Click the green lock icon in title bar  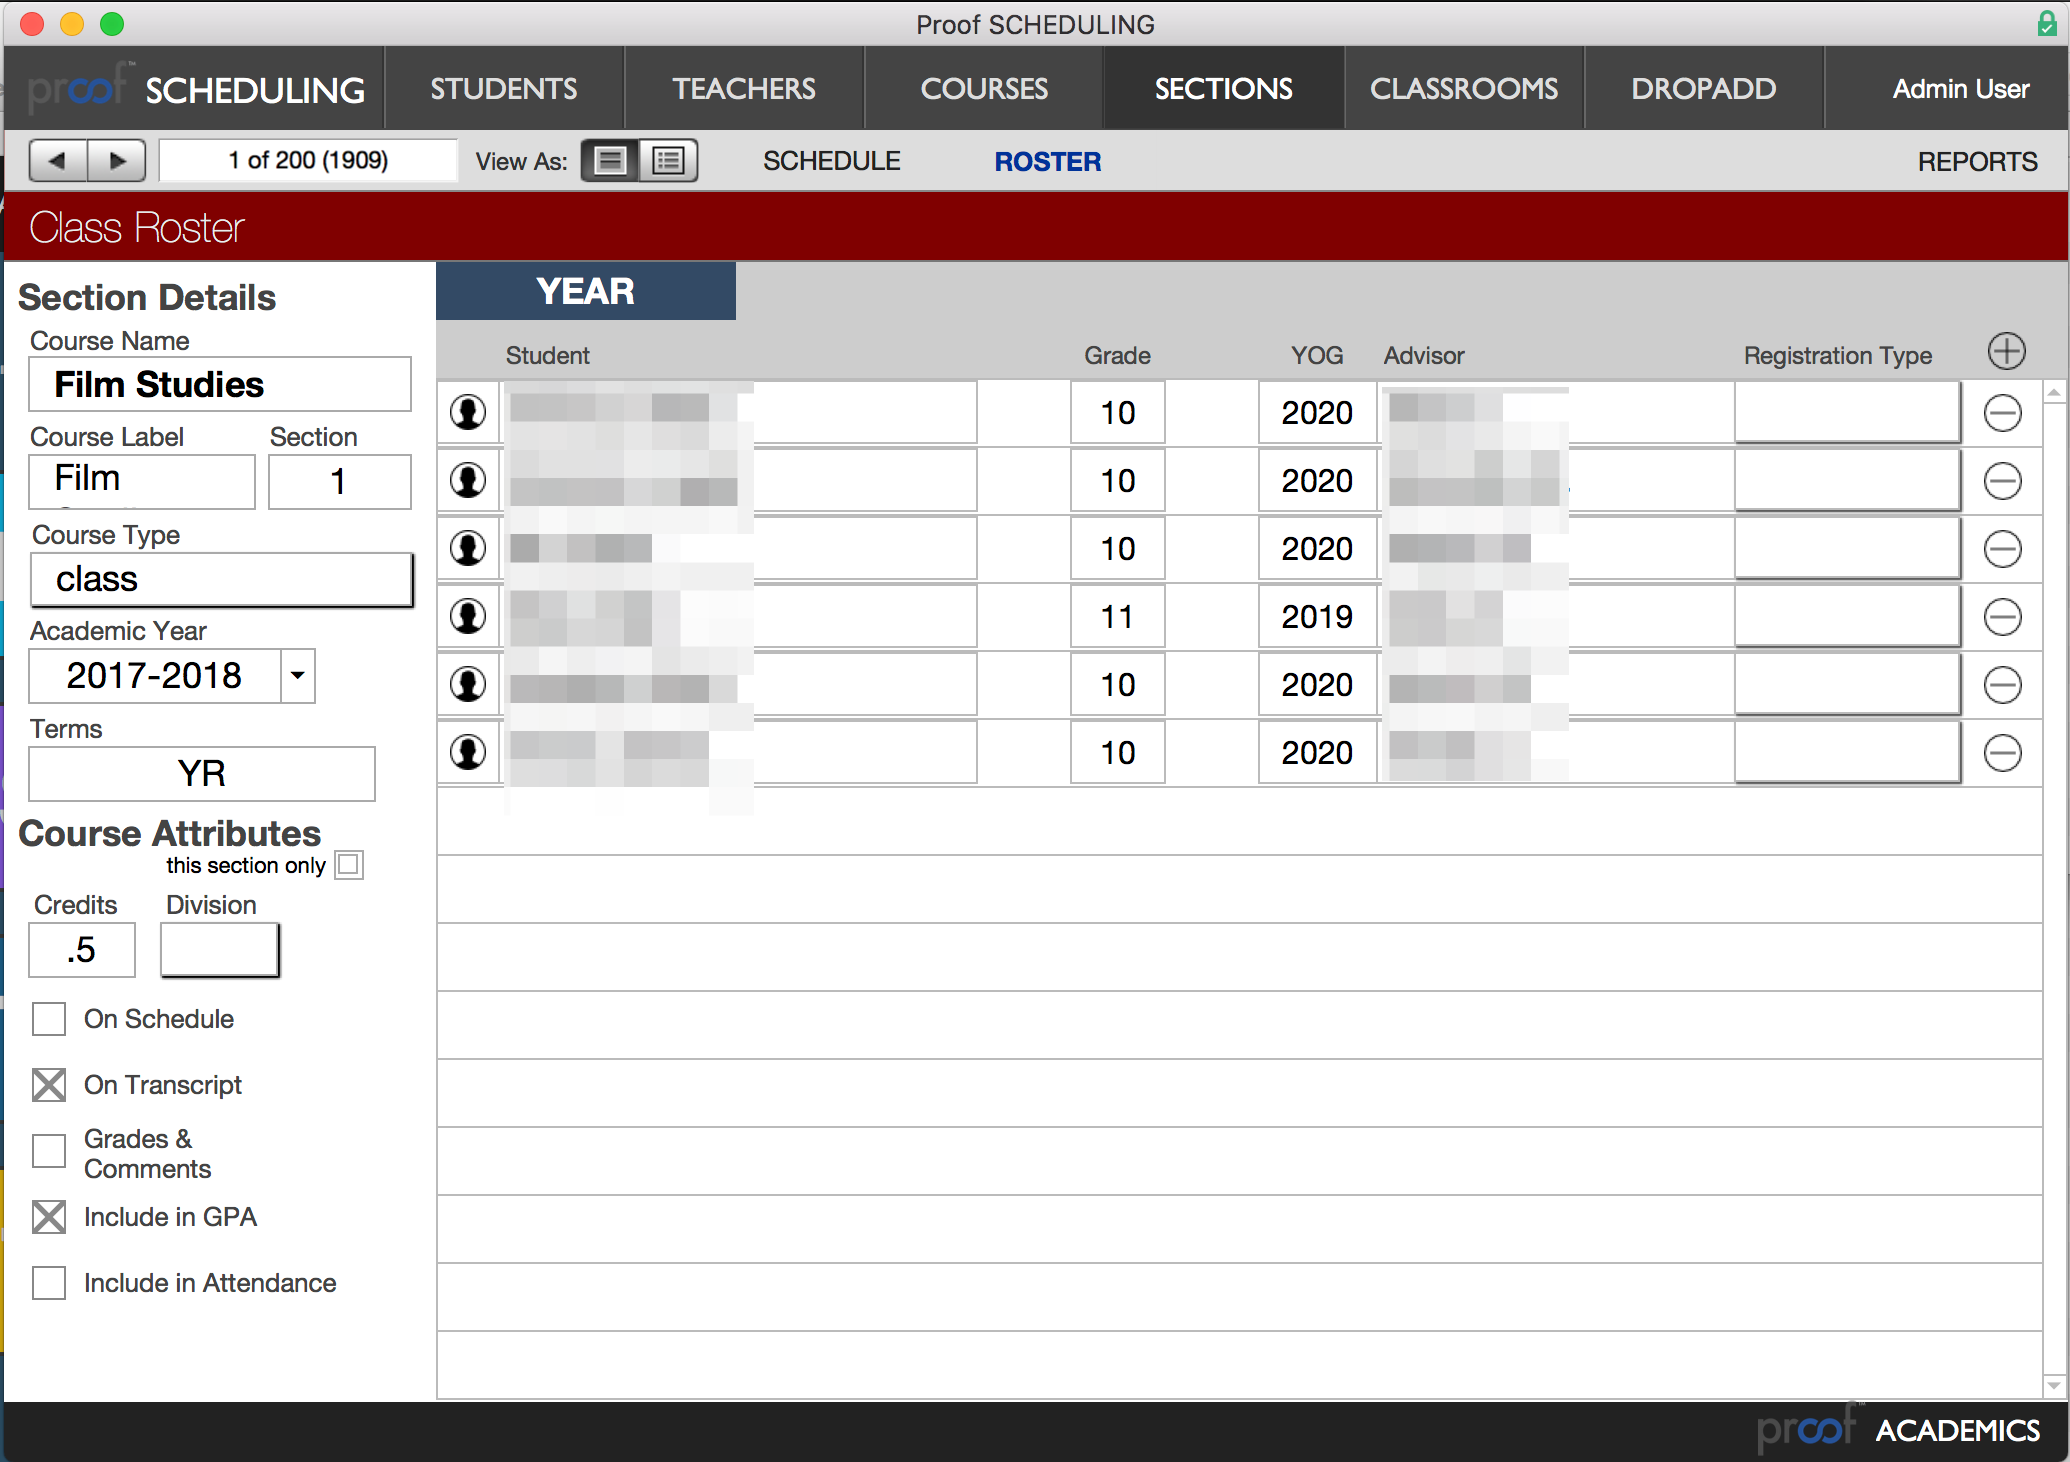click(x=2046, y=23)
